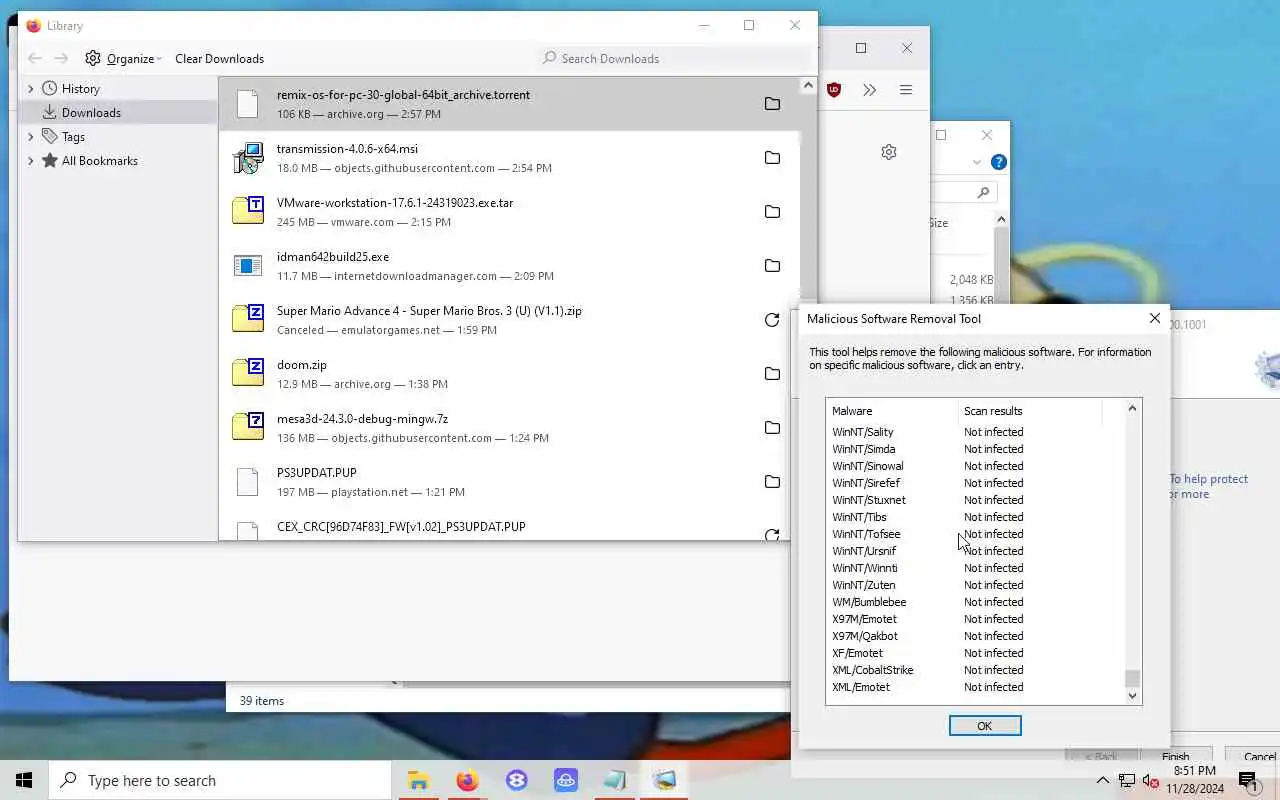Viewport: 1280px width, 800px height.
Task: Select XML/Emotet entry
Action: click(861, 687)
